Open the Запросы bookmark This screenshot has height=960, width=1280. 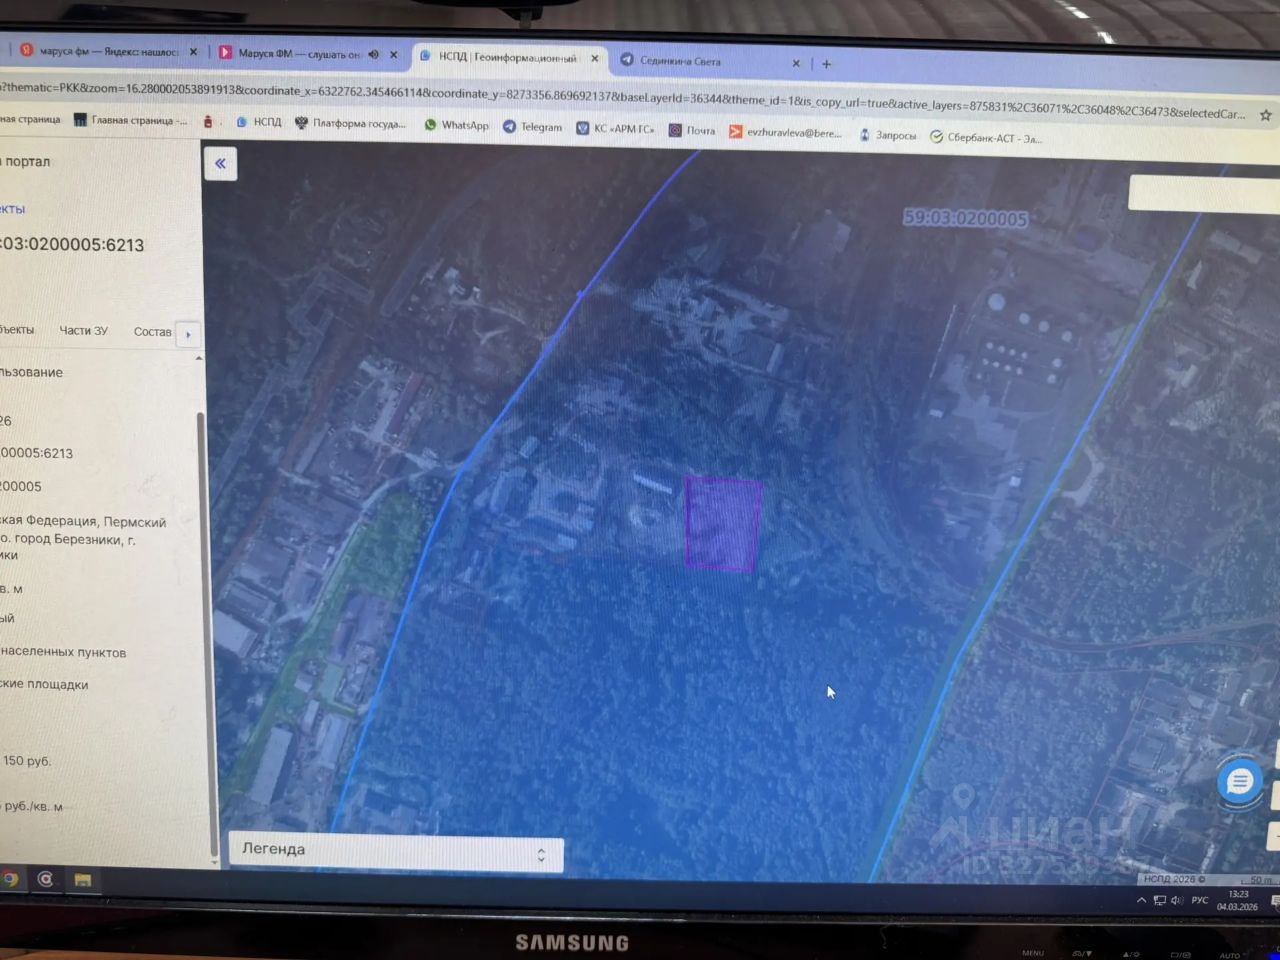(887, 135)
